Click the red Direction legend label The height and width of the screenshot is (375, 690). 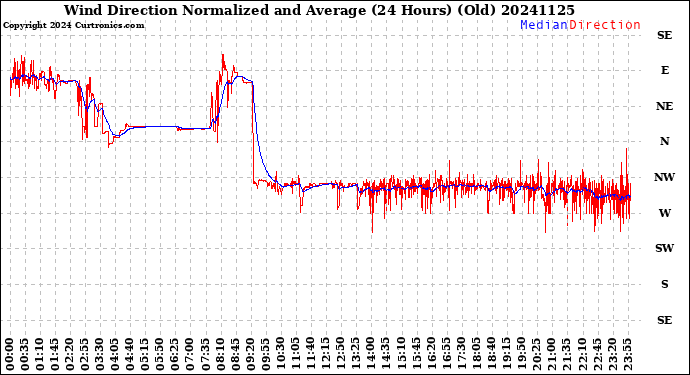pyautogui.click(x=605, y=25)
